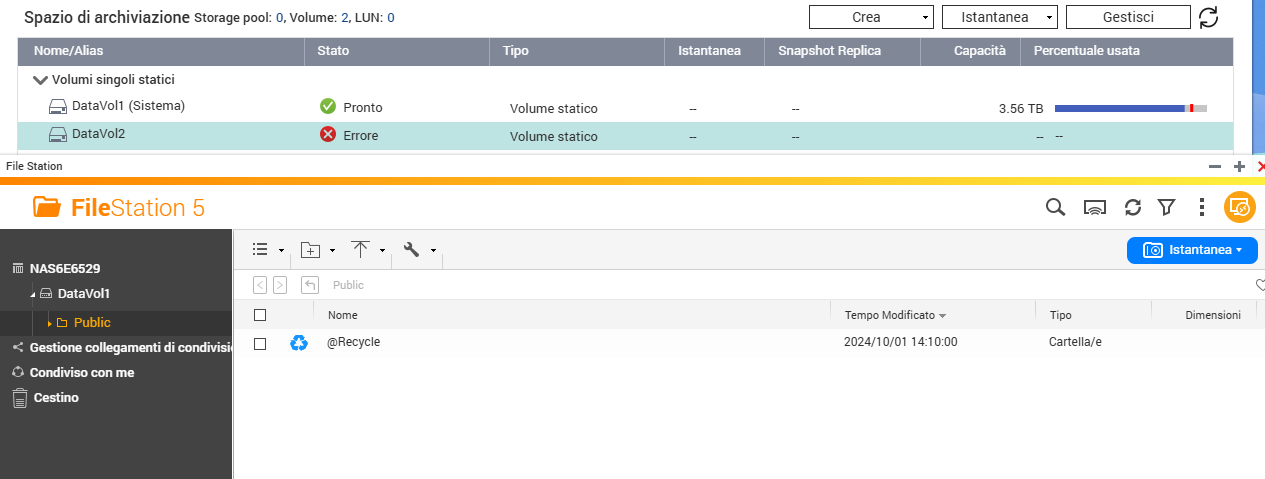Click the orange background tasks icon
Screen dimensions: 1265x479
tap(1239, 207)
